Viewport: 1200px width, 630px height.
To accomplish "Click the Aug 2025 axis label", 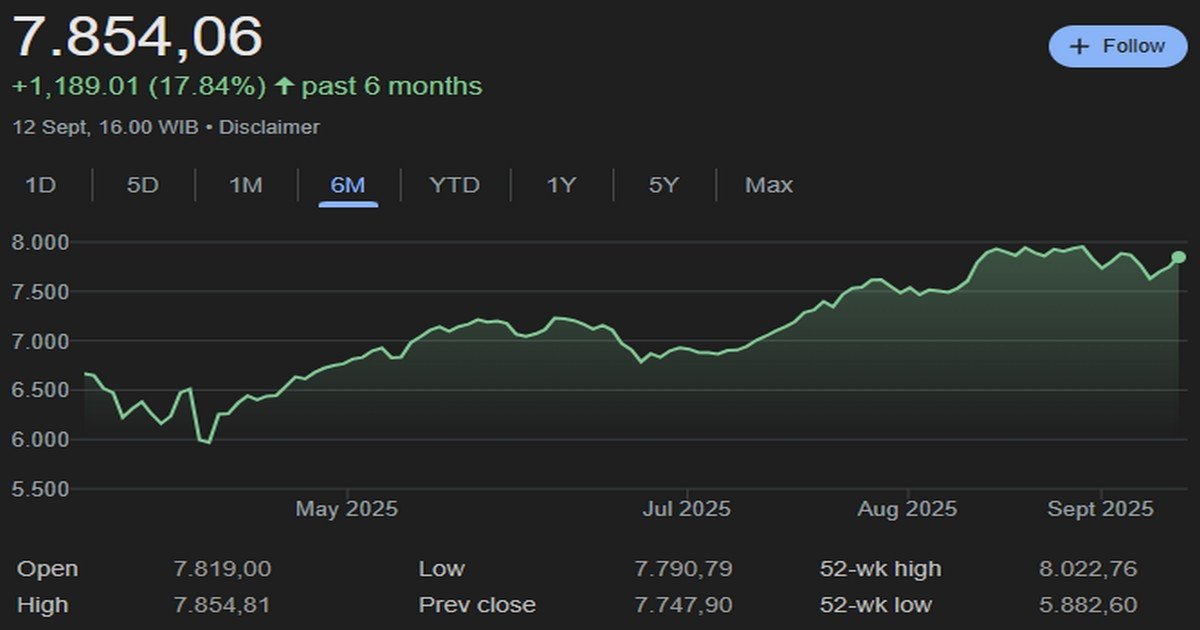I will pos(907,510).
